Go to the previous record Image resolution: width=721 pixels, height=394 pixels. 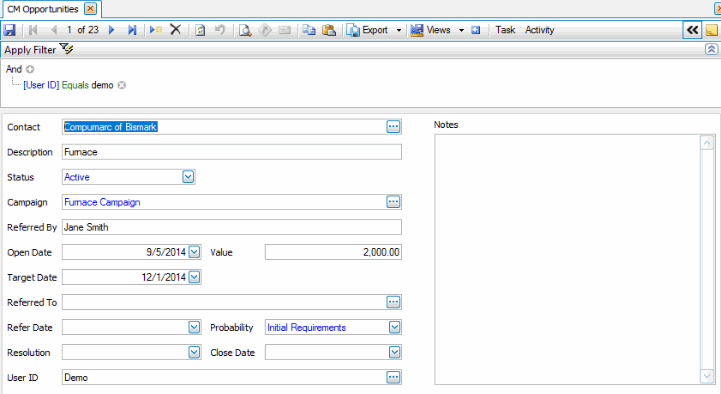pyautogui.click(x=54, y=30)
